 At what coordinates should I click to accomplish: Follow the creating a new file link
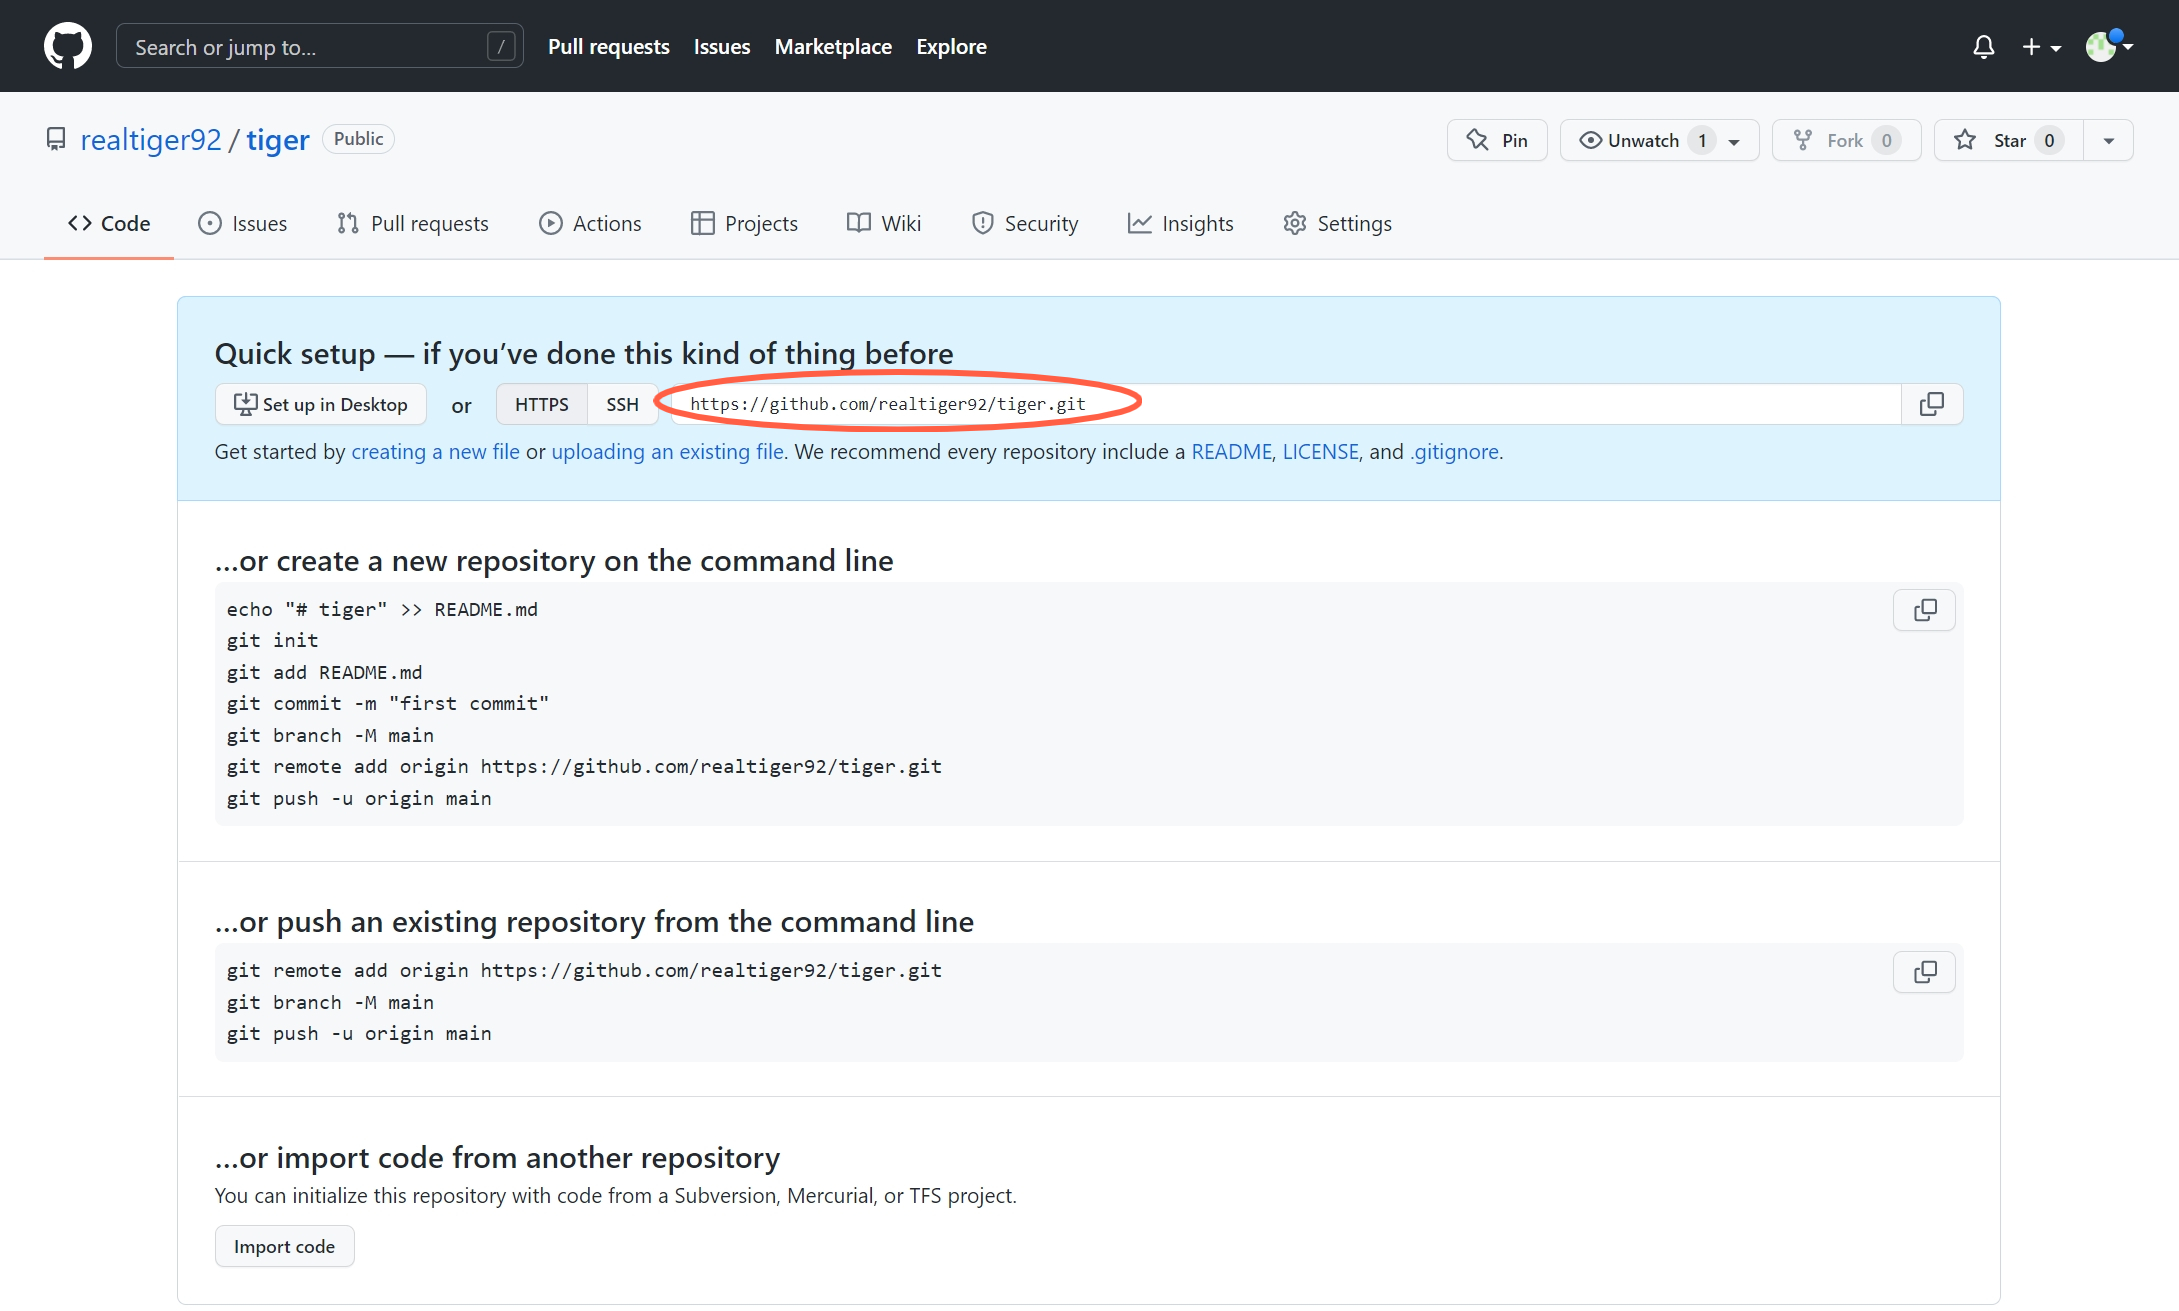coord(435,452)
